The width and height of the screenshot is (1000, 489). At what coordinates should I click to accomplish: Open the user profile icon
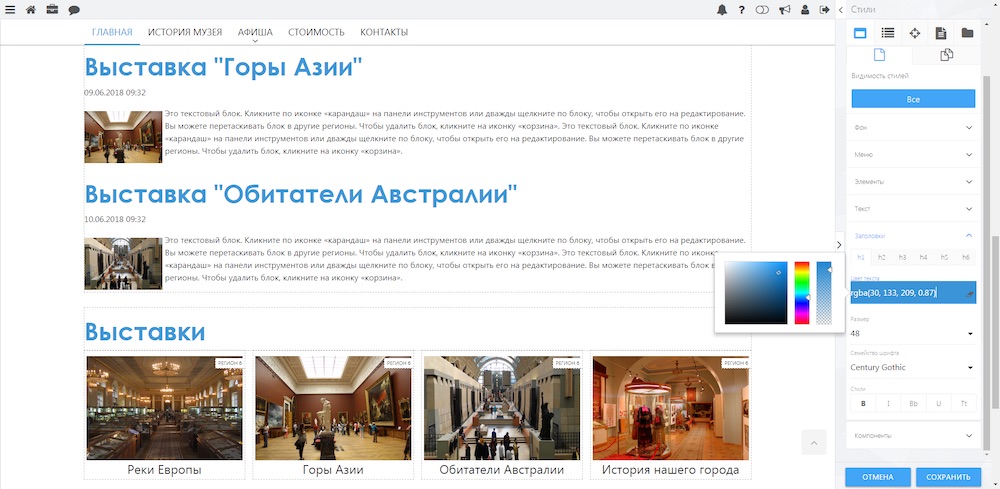[805, 10]
